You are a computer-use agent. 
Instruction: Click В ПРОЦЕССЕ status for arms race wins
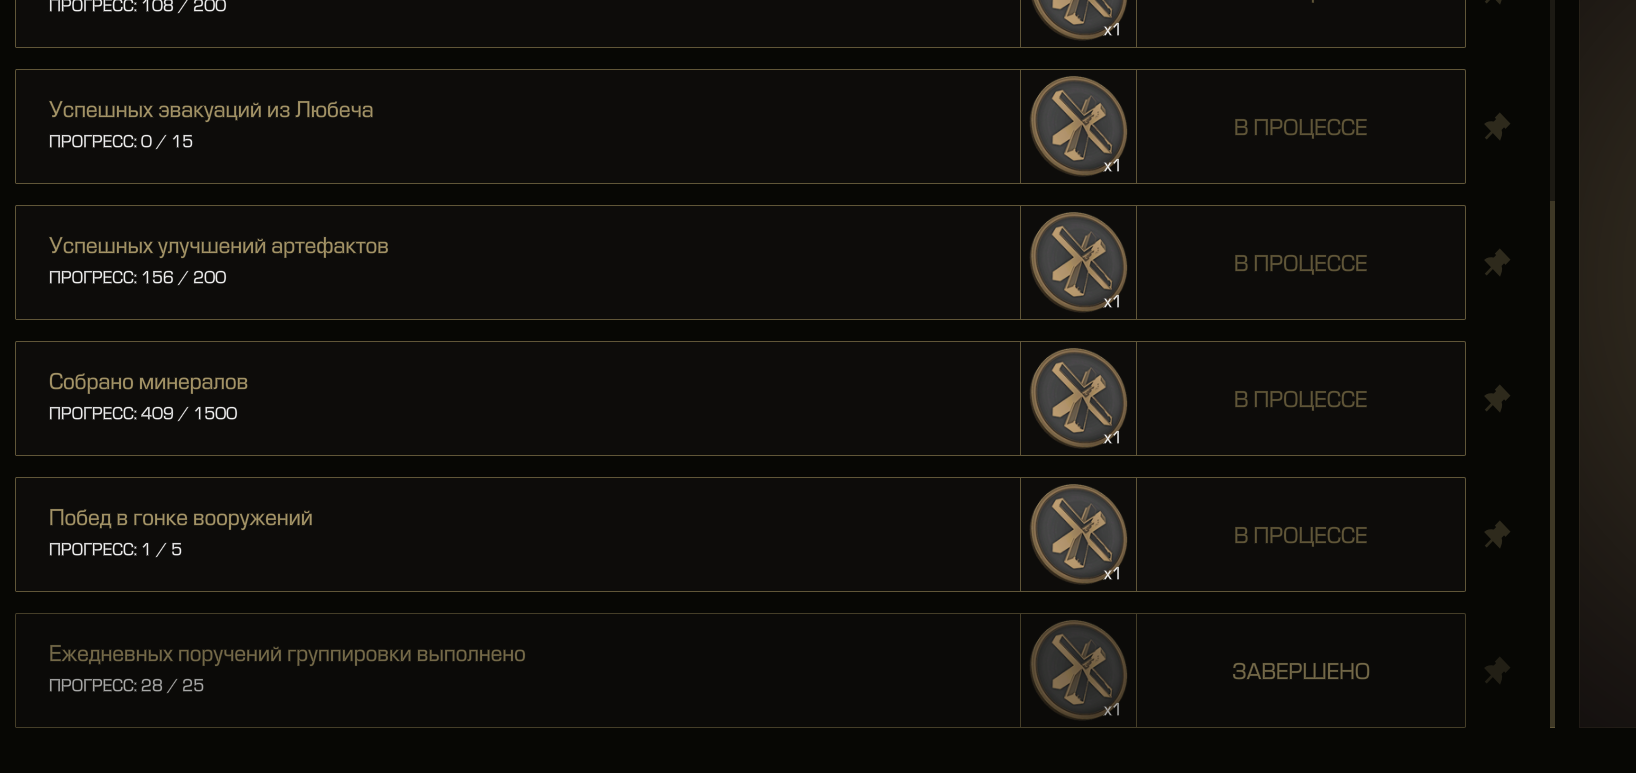click(x=1300, y=536)
